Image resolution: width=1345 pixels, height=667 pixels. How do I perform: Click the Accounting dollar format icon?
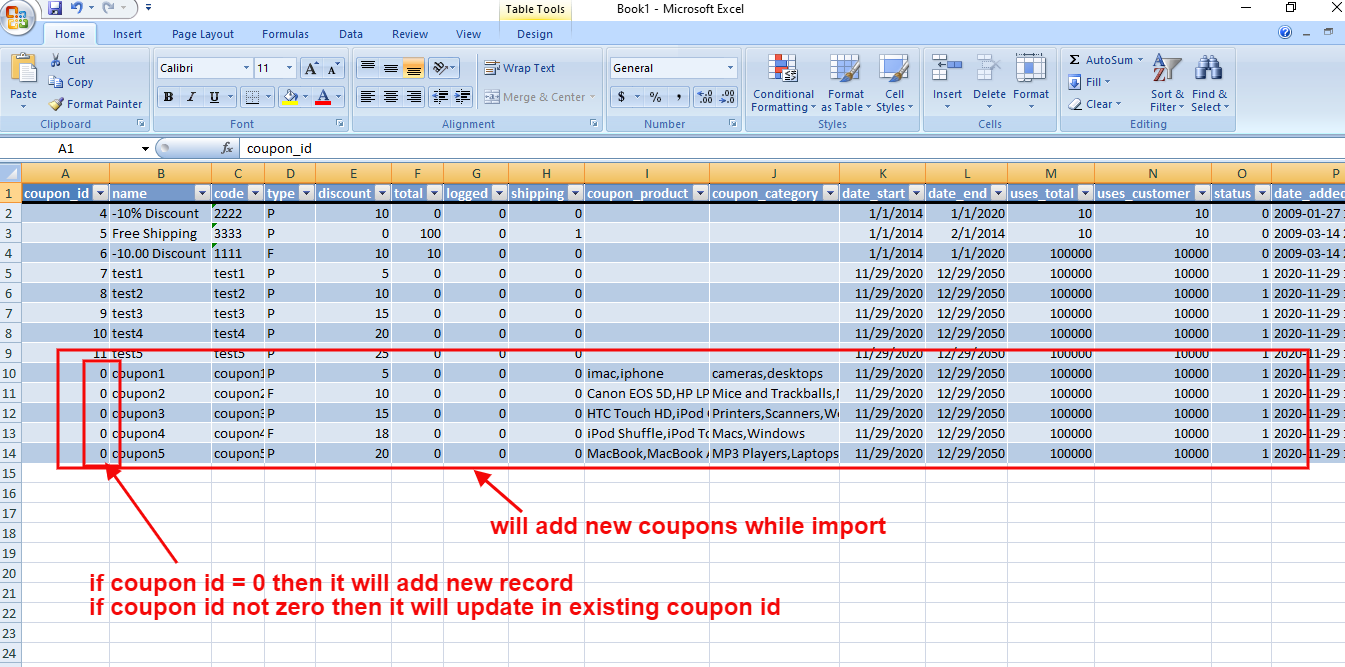[621, 97]
